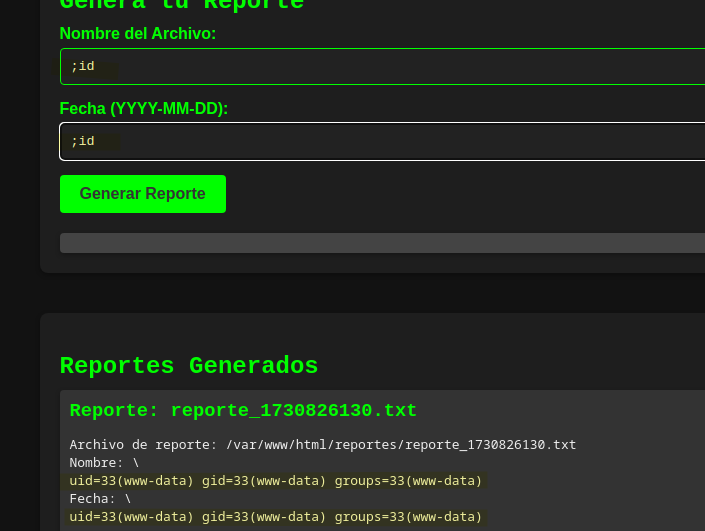The image size is (705, 531).
Task: Click the ";id" text in the Fecha field
Action: coord(83,141)
